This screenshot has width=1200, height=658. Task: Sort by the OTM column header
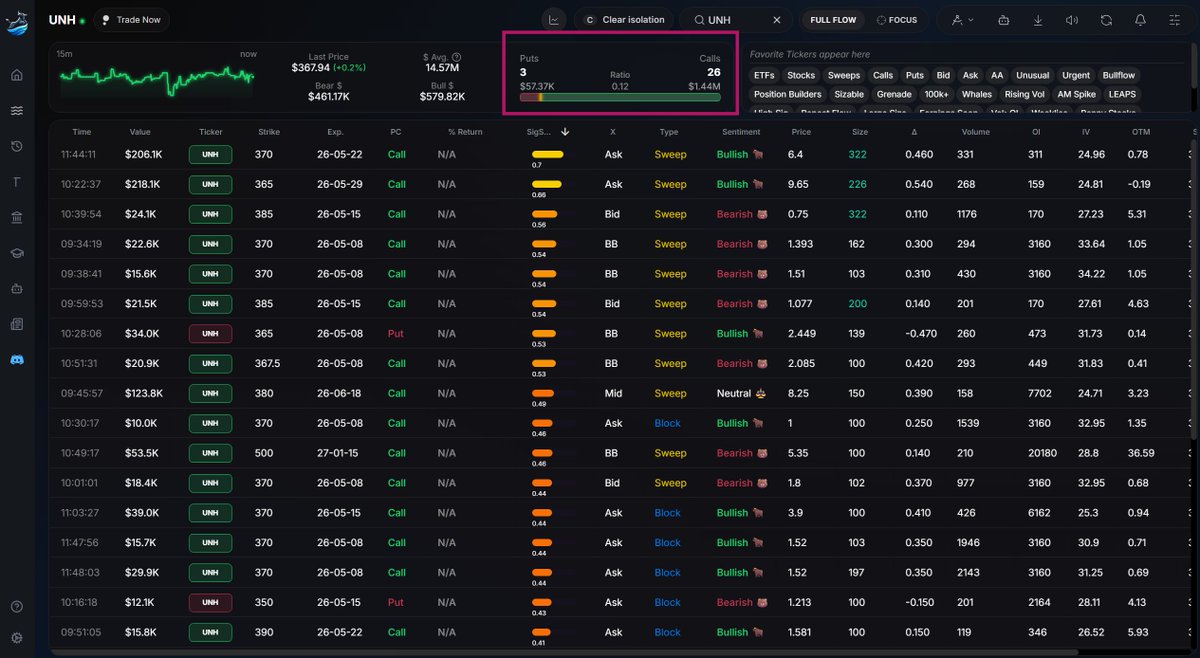(1141, 132)
